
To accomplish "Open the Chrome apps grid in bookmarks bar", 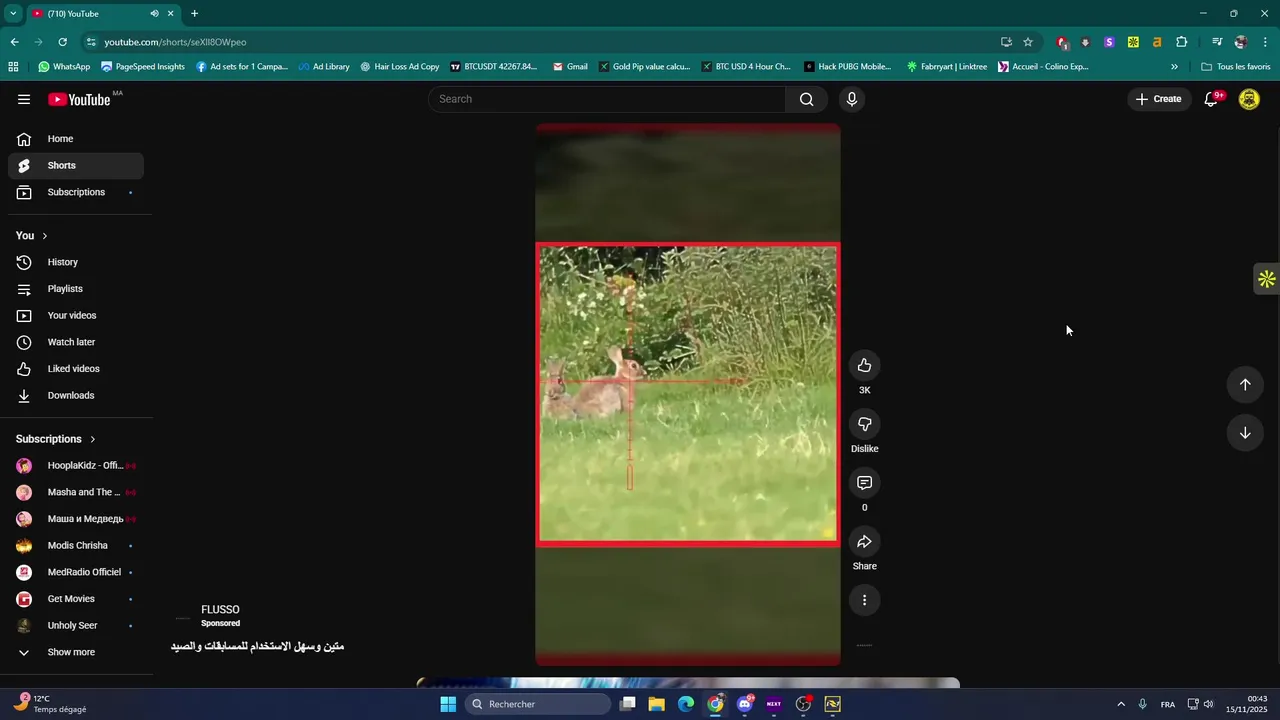I will click(13, 67).
